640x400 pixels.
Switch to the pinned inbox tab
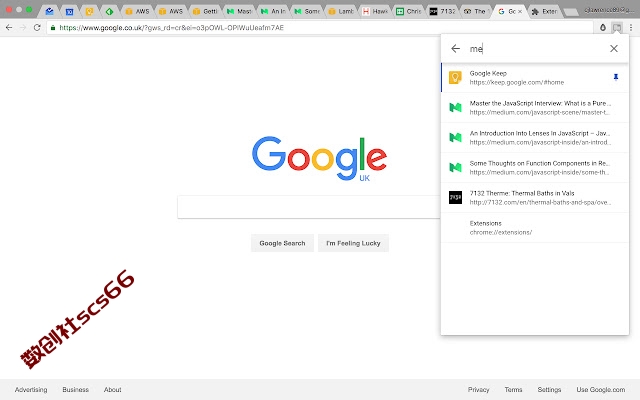point(49,11)
